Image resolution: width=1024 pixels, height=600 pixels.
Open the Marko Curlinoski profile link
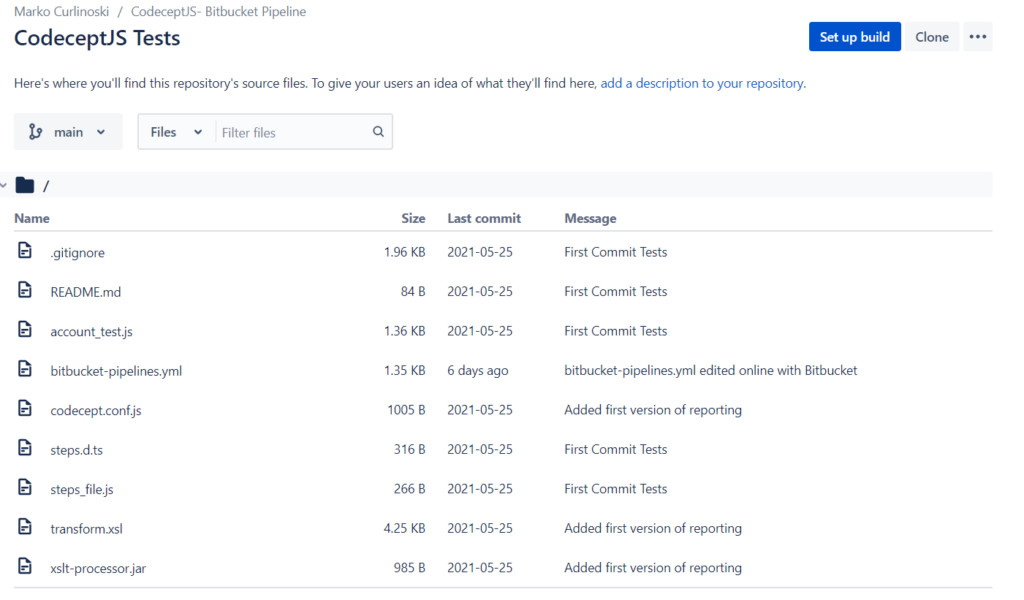tap(61, 11)
